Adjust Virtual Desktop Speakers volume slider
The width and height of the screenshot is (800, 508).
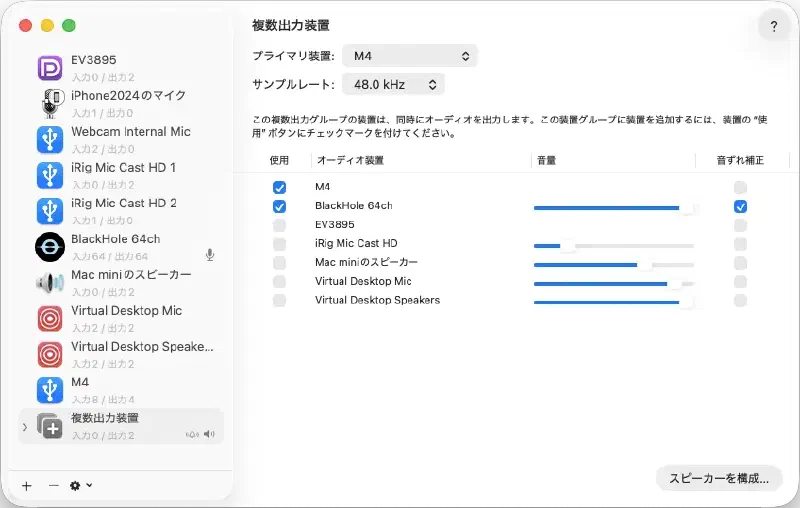pyautogui.click(x=614, y=302)
